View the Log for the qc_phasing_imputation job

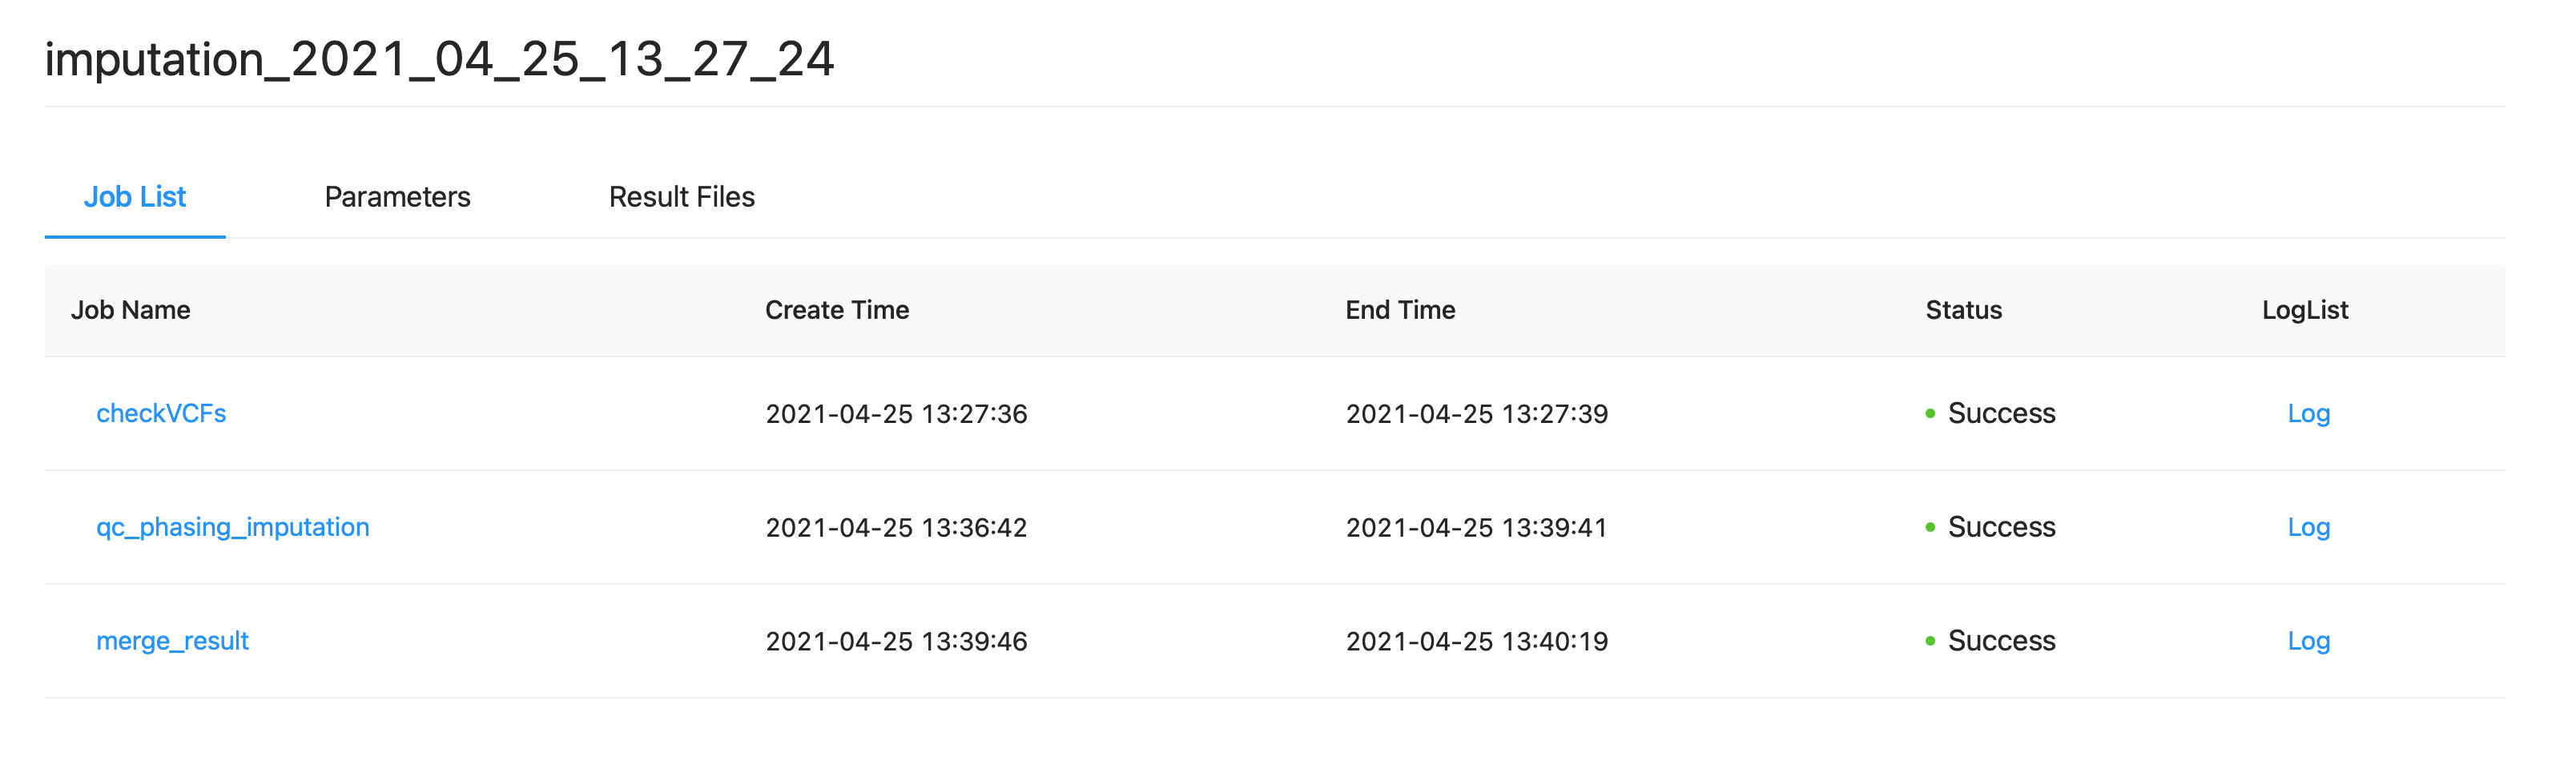pos(2308,527)
